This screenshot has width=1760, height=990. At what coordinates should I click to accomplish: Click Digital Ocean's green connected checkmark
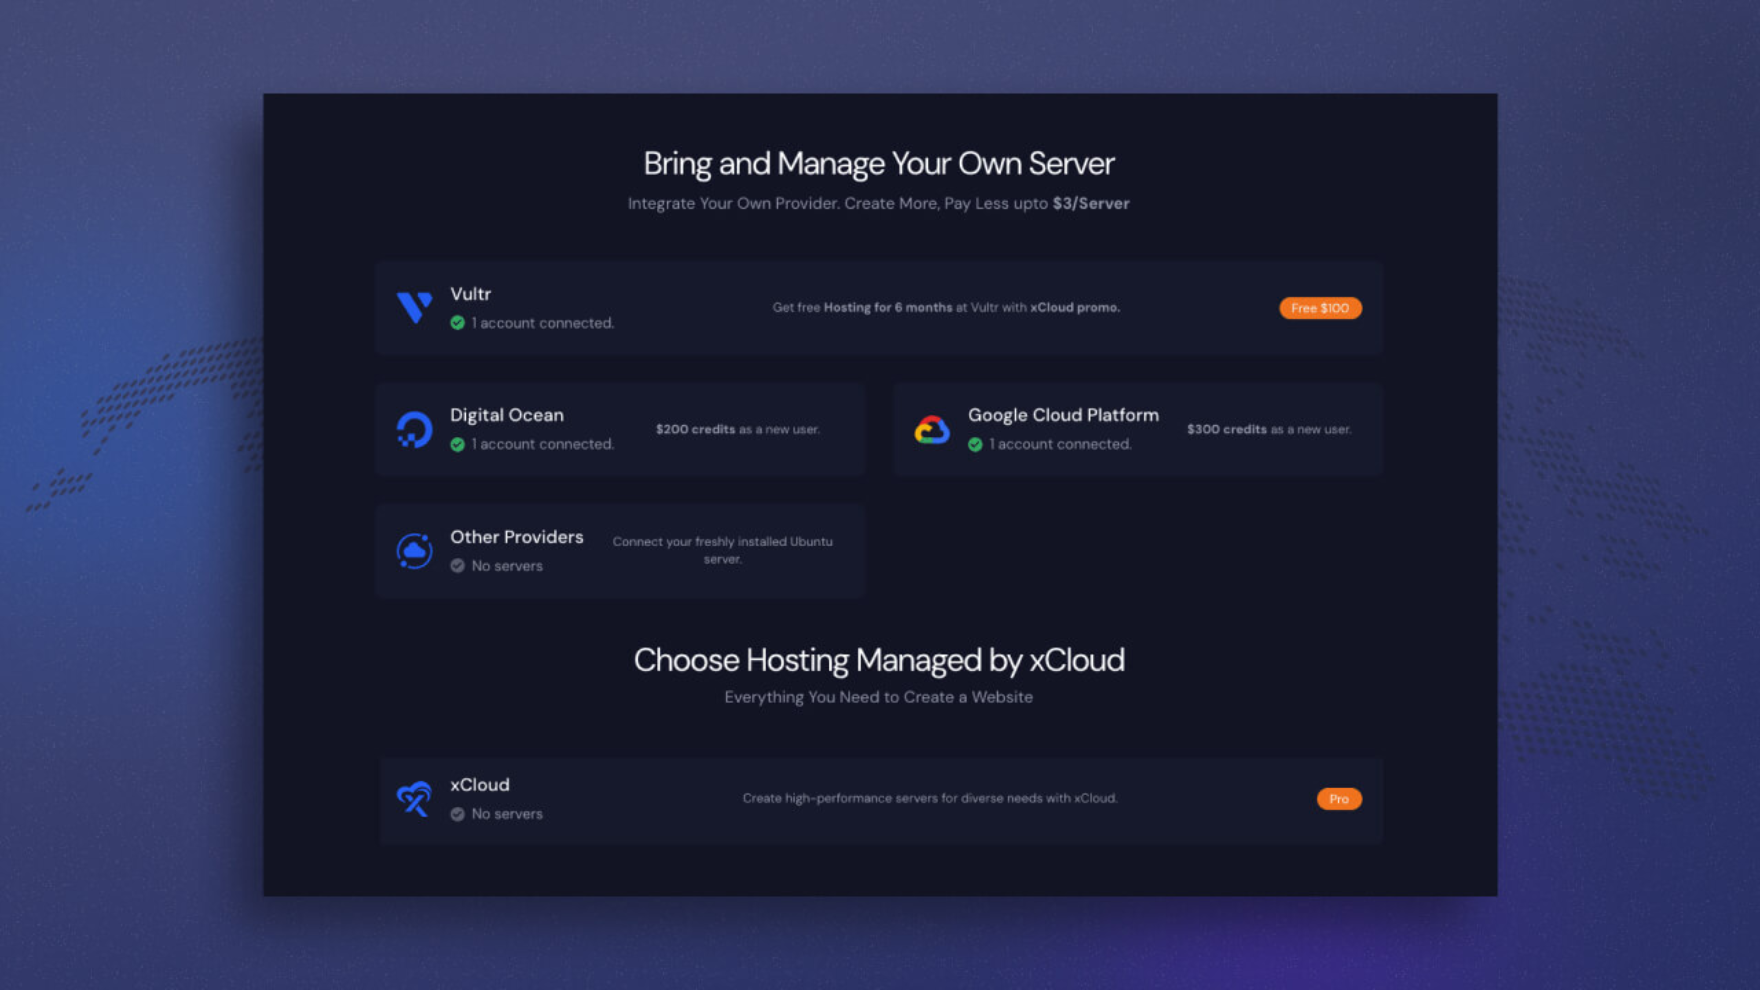[457, 444]
